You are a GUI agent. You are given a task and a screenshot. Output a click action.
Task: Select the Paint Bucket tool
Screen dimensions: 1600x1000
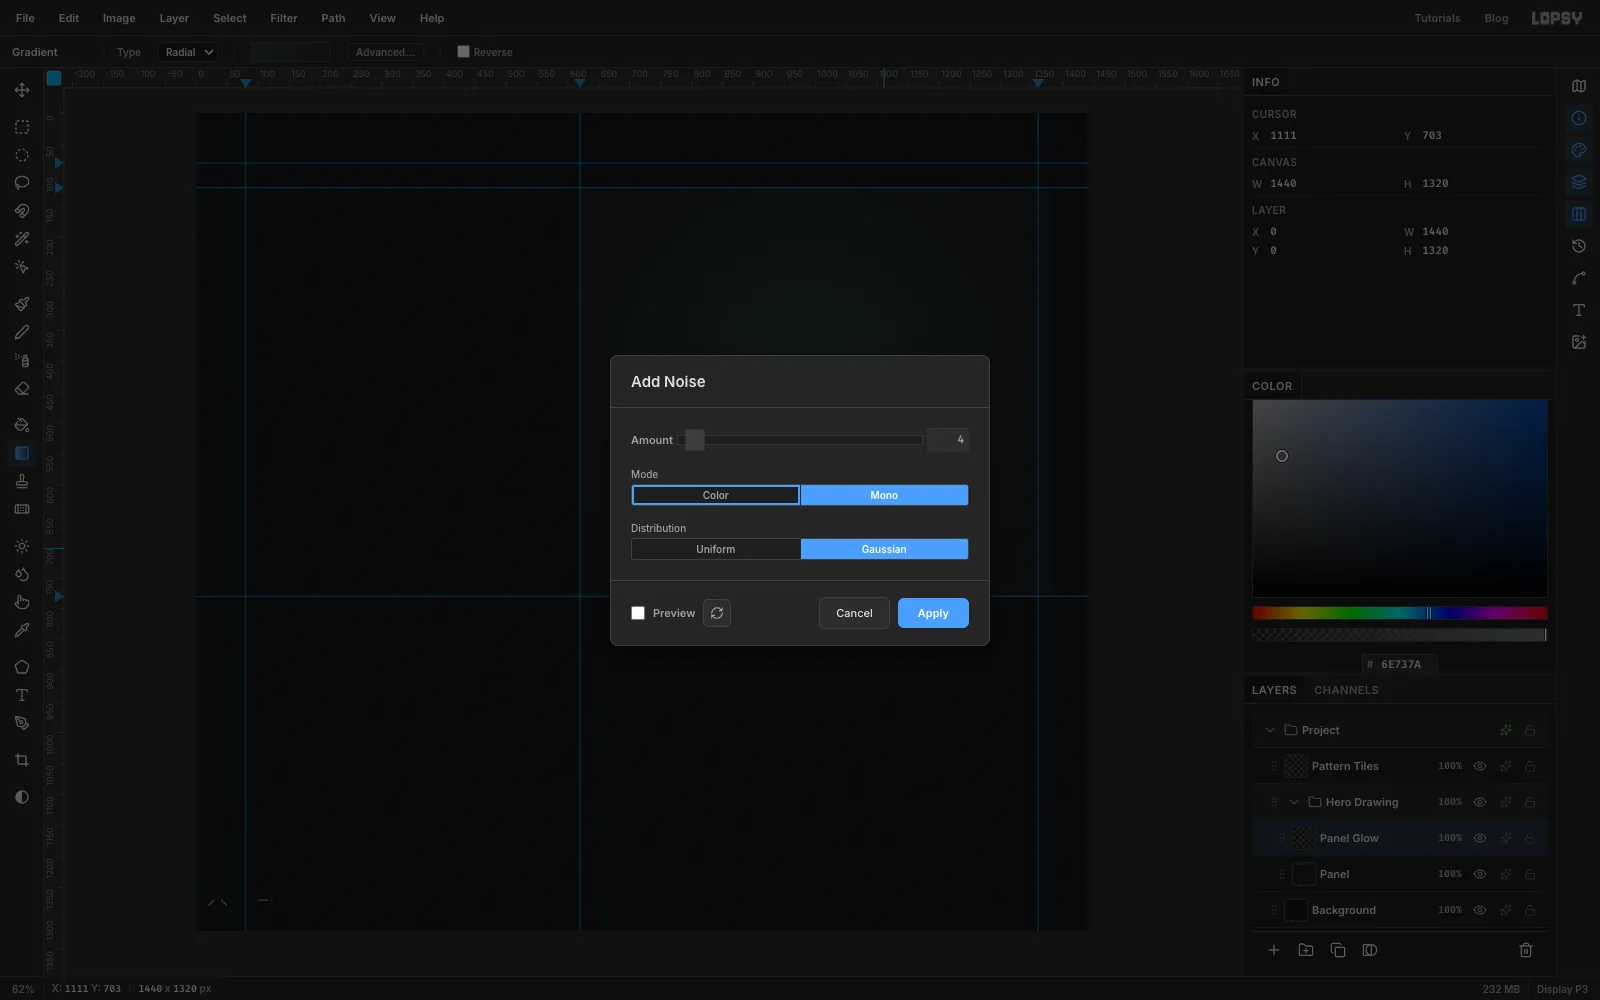pos(21,425)
